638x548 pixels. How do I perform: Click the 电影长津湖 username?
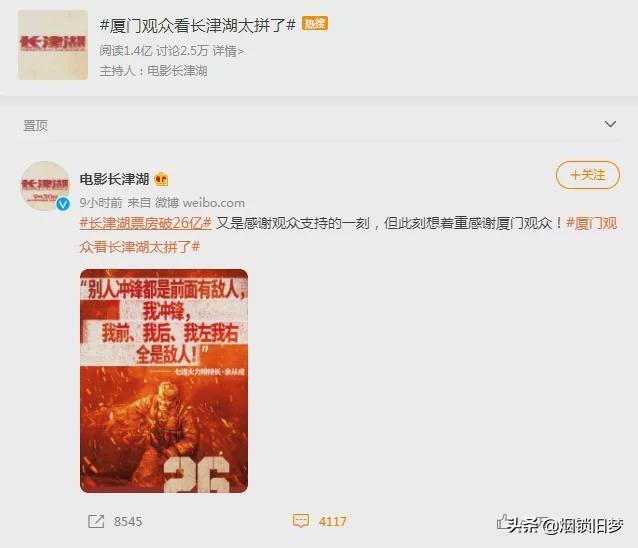114,179
